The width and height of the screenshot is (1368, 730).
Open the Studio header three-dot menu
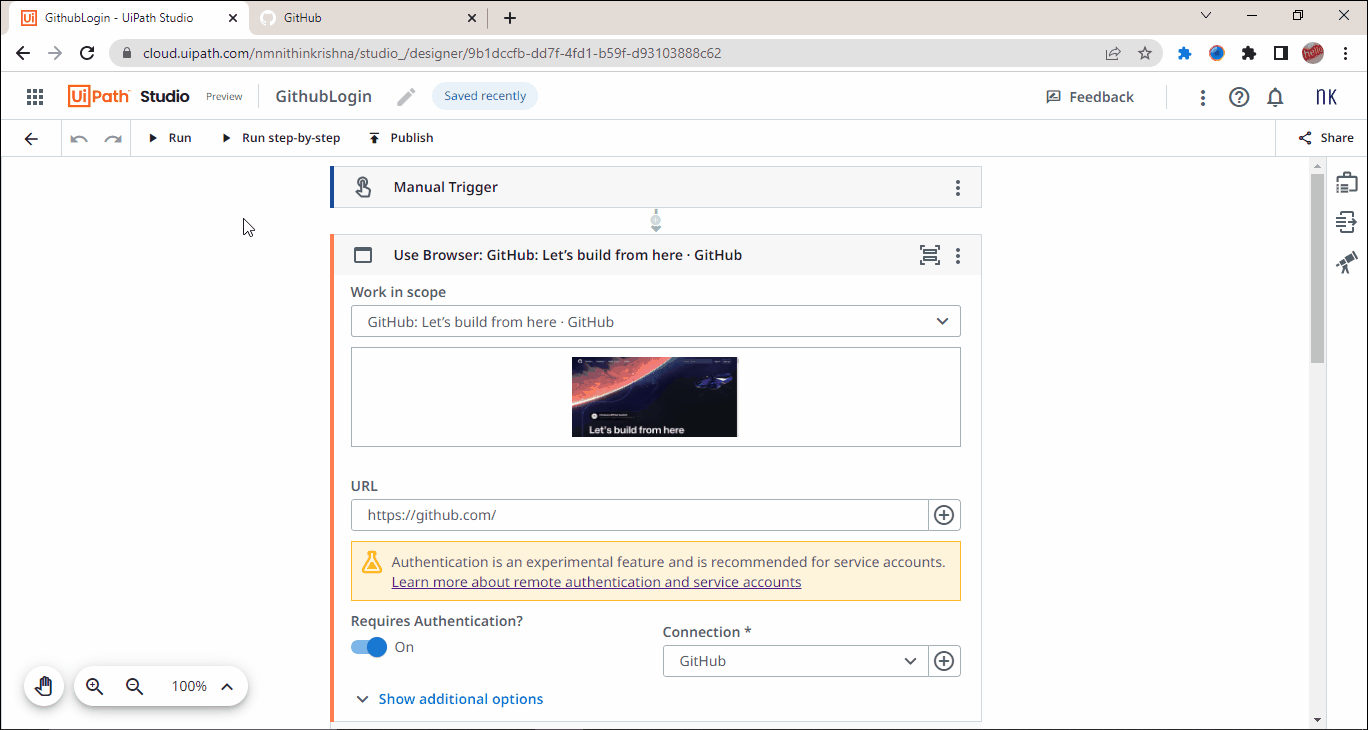point(1203,97)
